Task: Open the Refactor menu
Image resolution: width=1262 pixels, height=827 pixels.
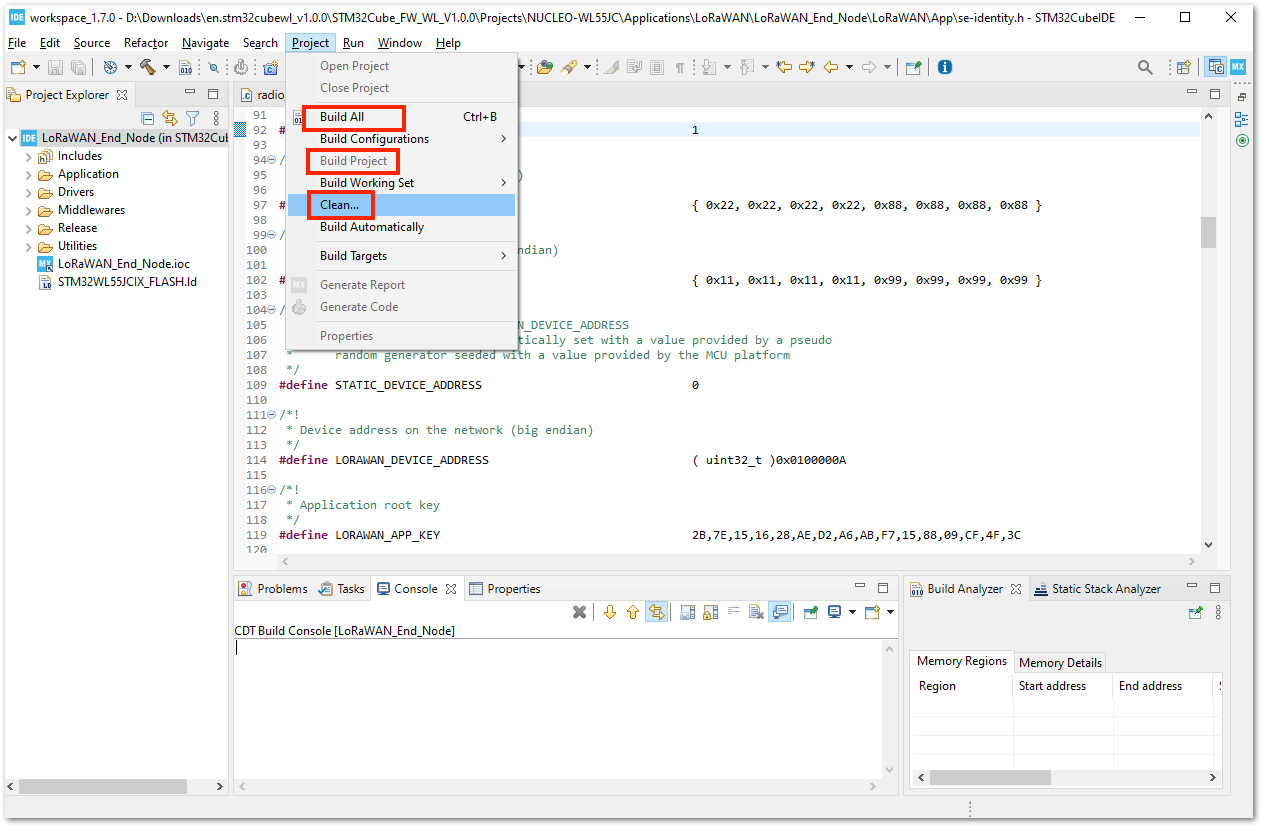Action: [x=146, y=43]
